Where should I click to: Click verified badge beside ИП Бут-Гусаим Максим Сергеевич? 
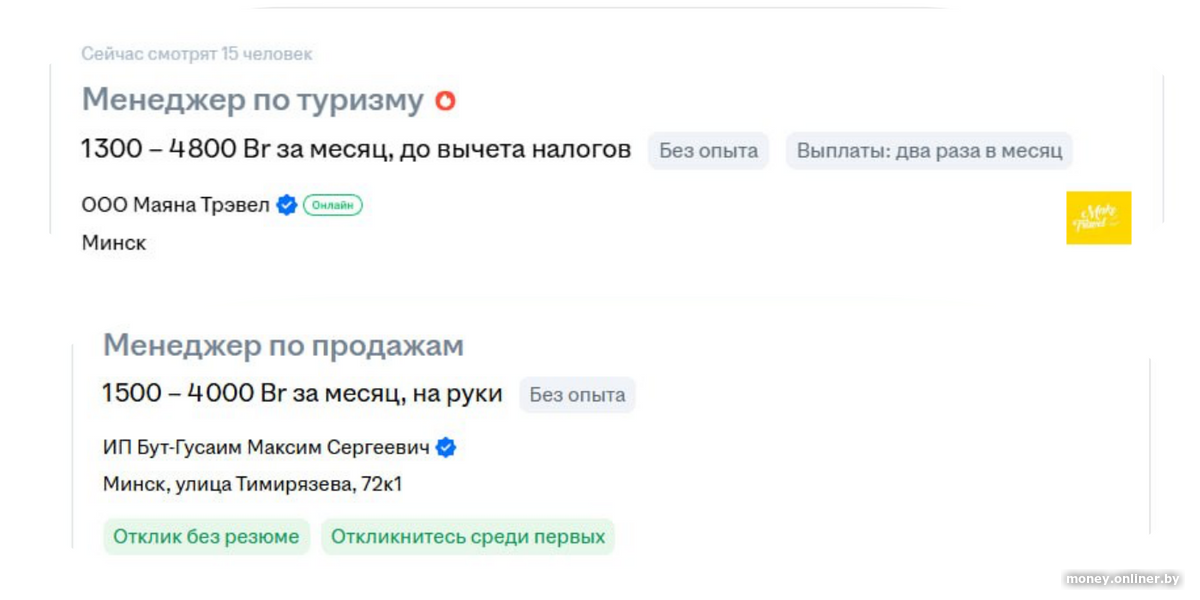pyautogui.click(x=446, y=448)
